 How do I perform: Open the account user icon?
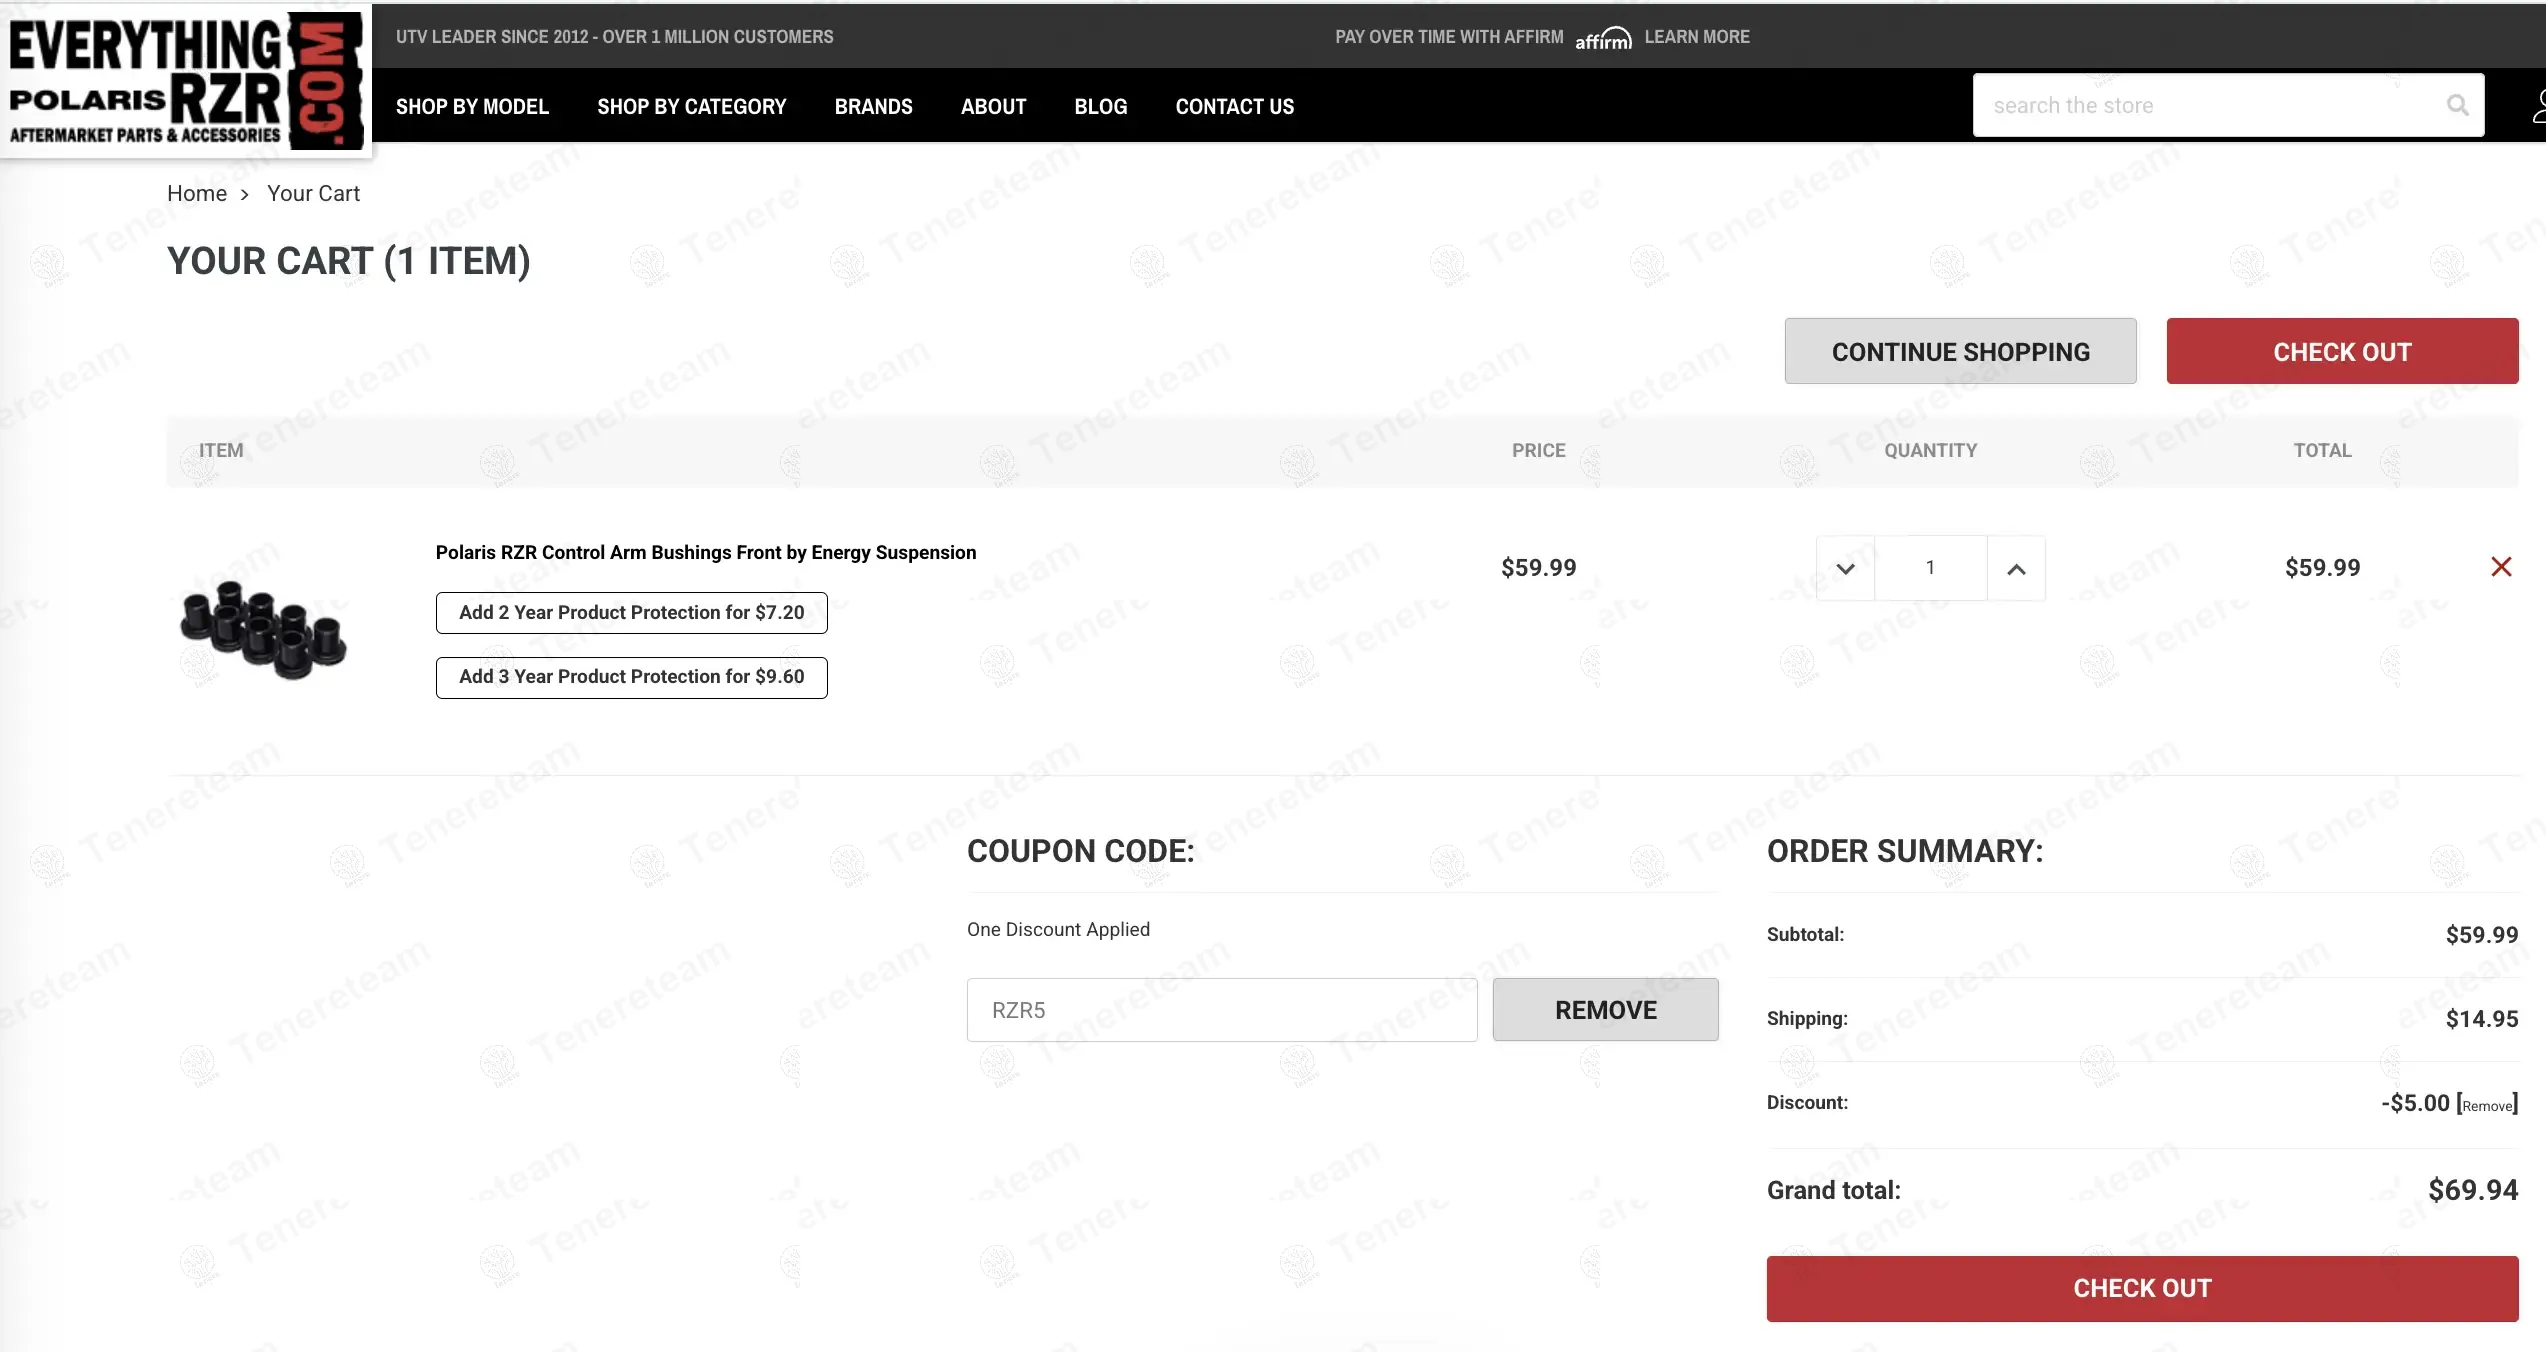pyautogui.click(x=2539, y=106)
